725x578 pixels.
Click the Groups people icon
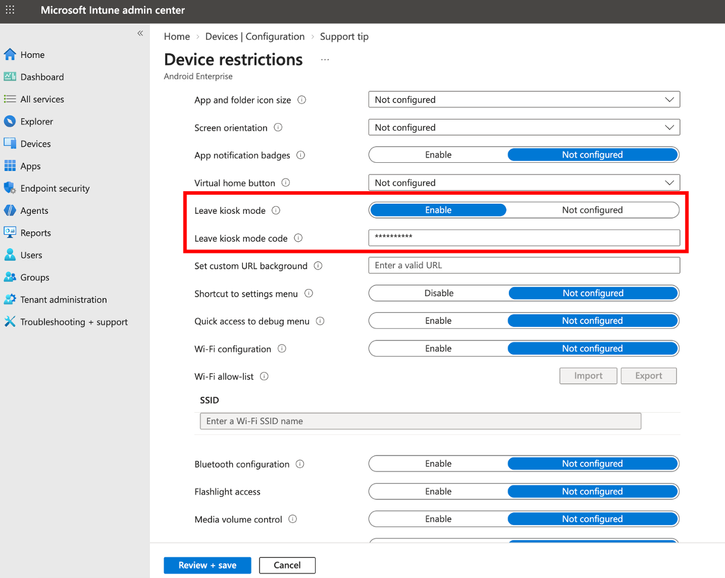[10, 277]
